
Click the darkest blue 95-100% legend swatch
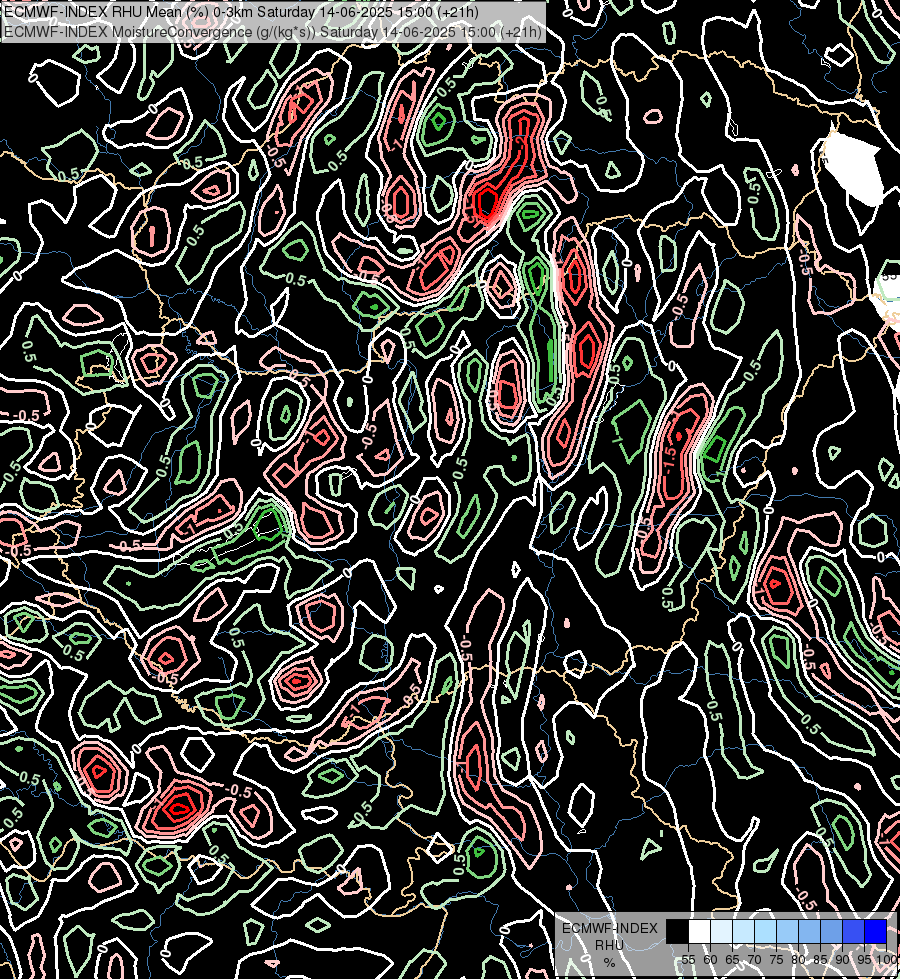pyautogui.click(x=876, y=931)
